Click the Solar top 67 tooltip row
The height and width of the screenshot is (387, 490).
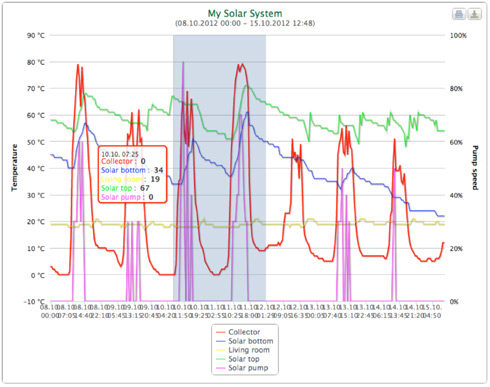point(125,188)
